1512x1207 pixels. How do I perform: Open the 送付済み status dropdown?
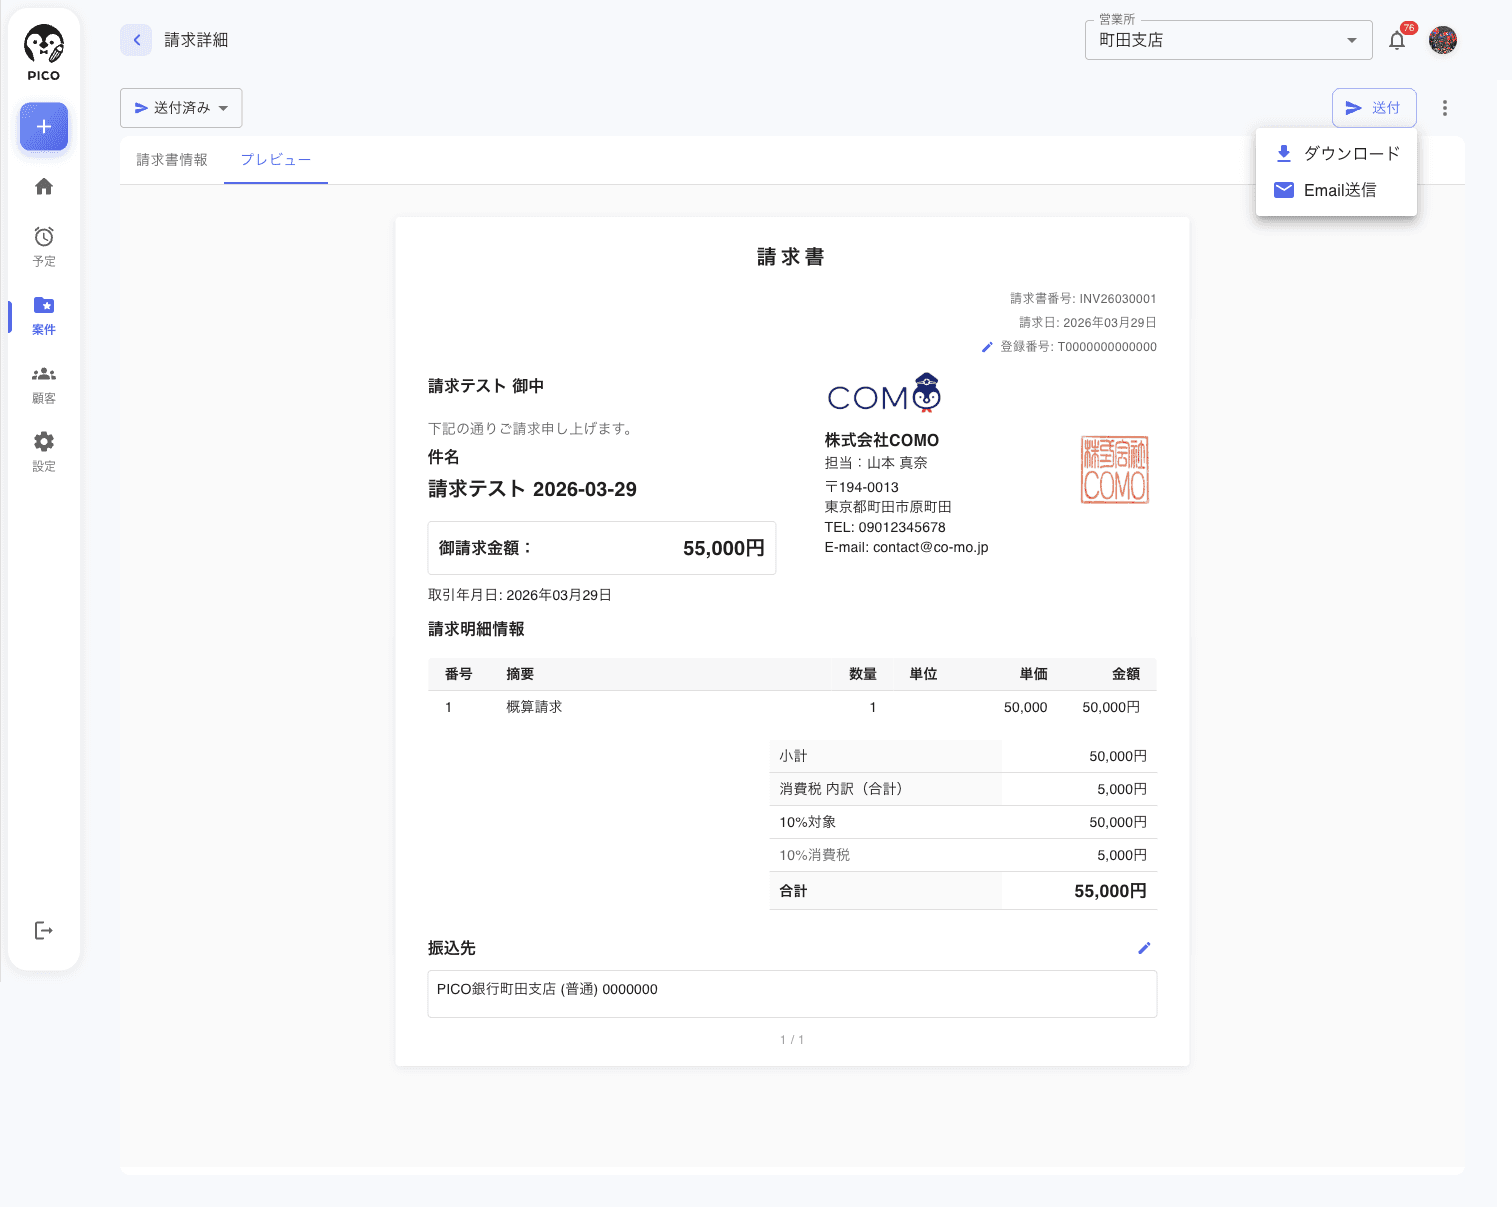click(x=181, y=108)
